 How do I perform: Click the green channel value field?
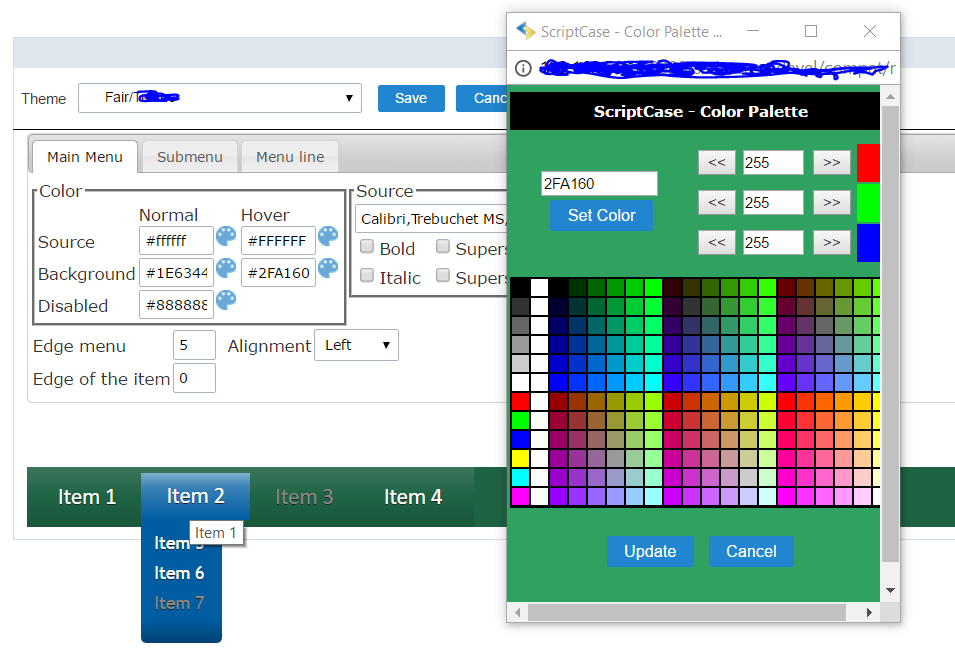pos(773,203)
